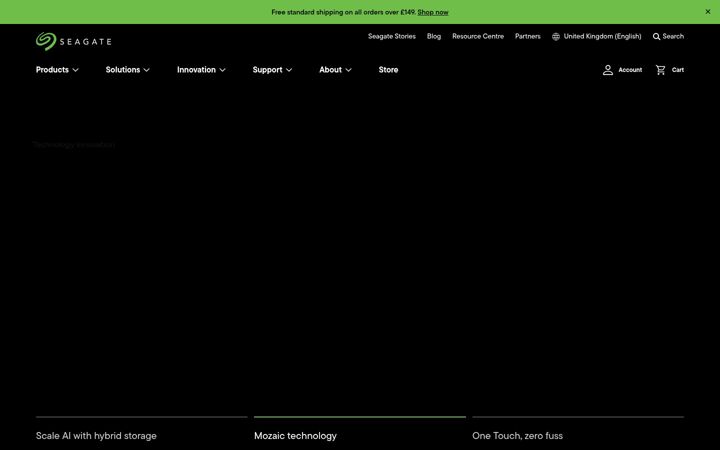
Task: Open Seagate Stories link
Action: pyautogui.click(x=392, y=36)
